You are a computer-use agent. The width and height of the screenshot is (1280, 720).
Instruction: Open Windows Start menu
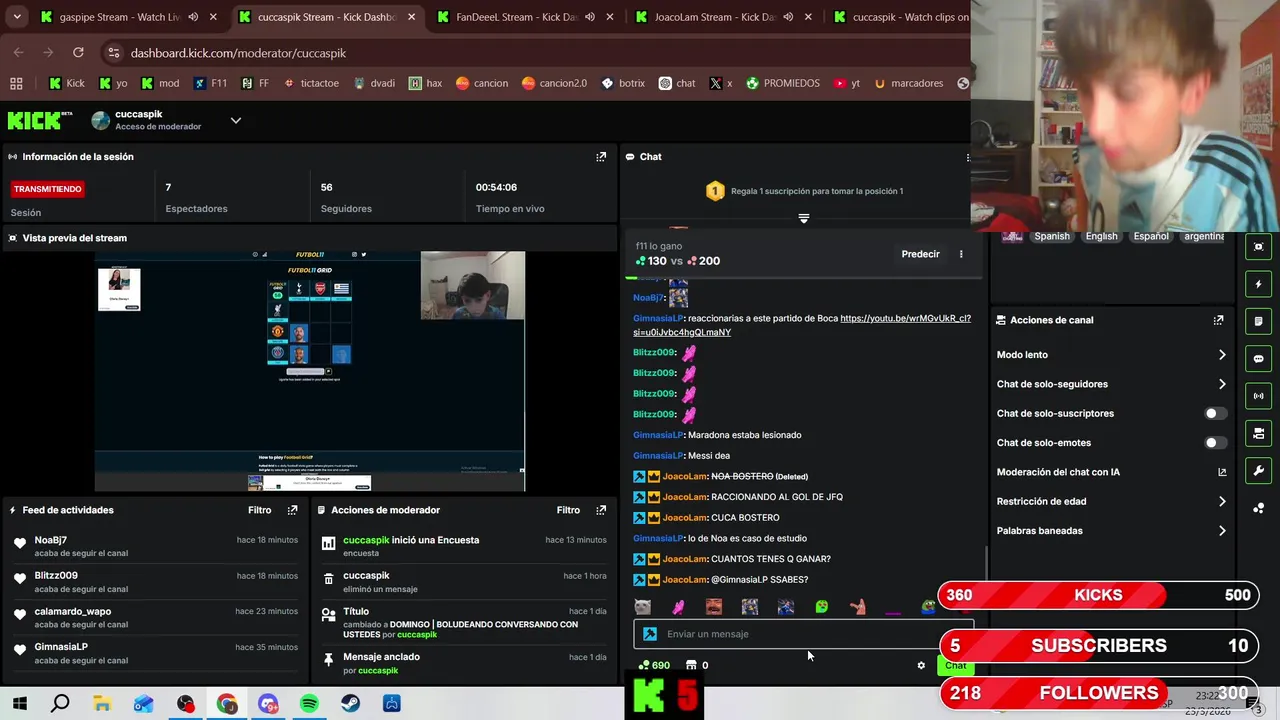[19, 704]
